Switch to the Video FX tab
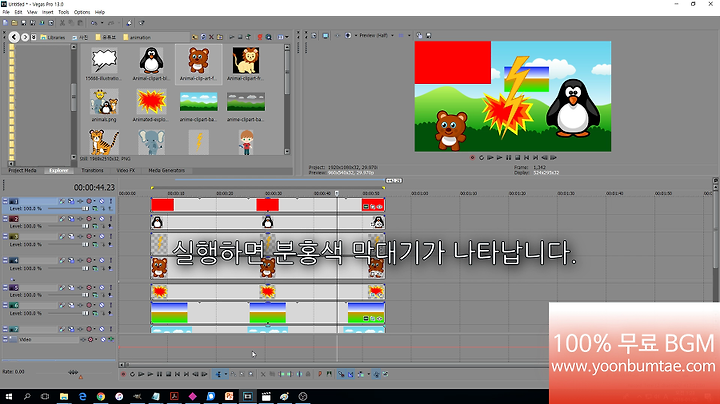This screenshot has height=404, width=720. (x=125, y=170)
